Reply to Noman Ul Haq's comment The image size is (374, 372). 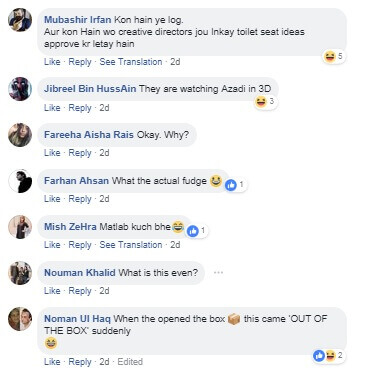(80, 362)
